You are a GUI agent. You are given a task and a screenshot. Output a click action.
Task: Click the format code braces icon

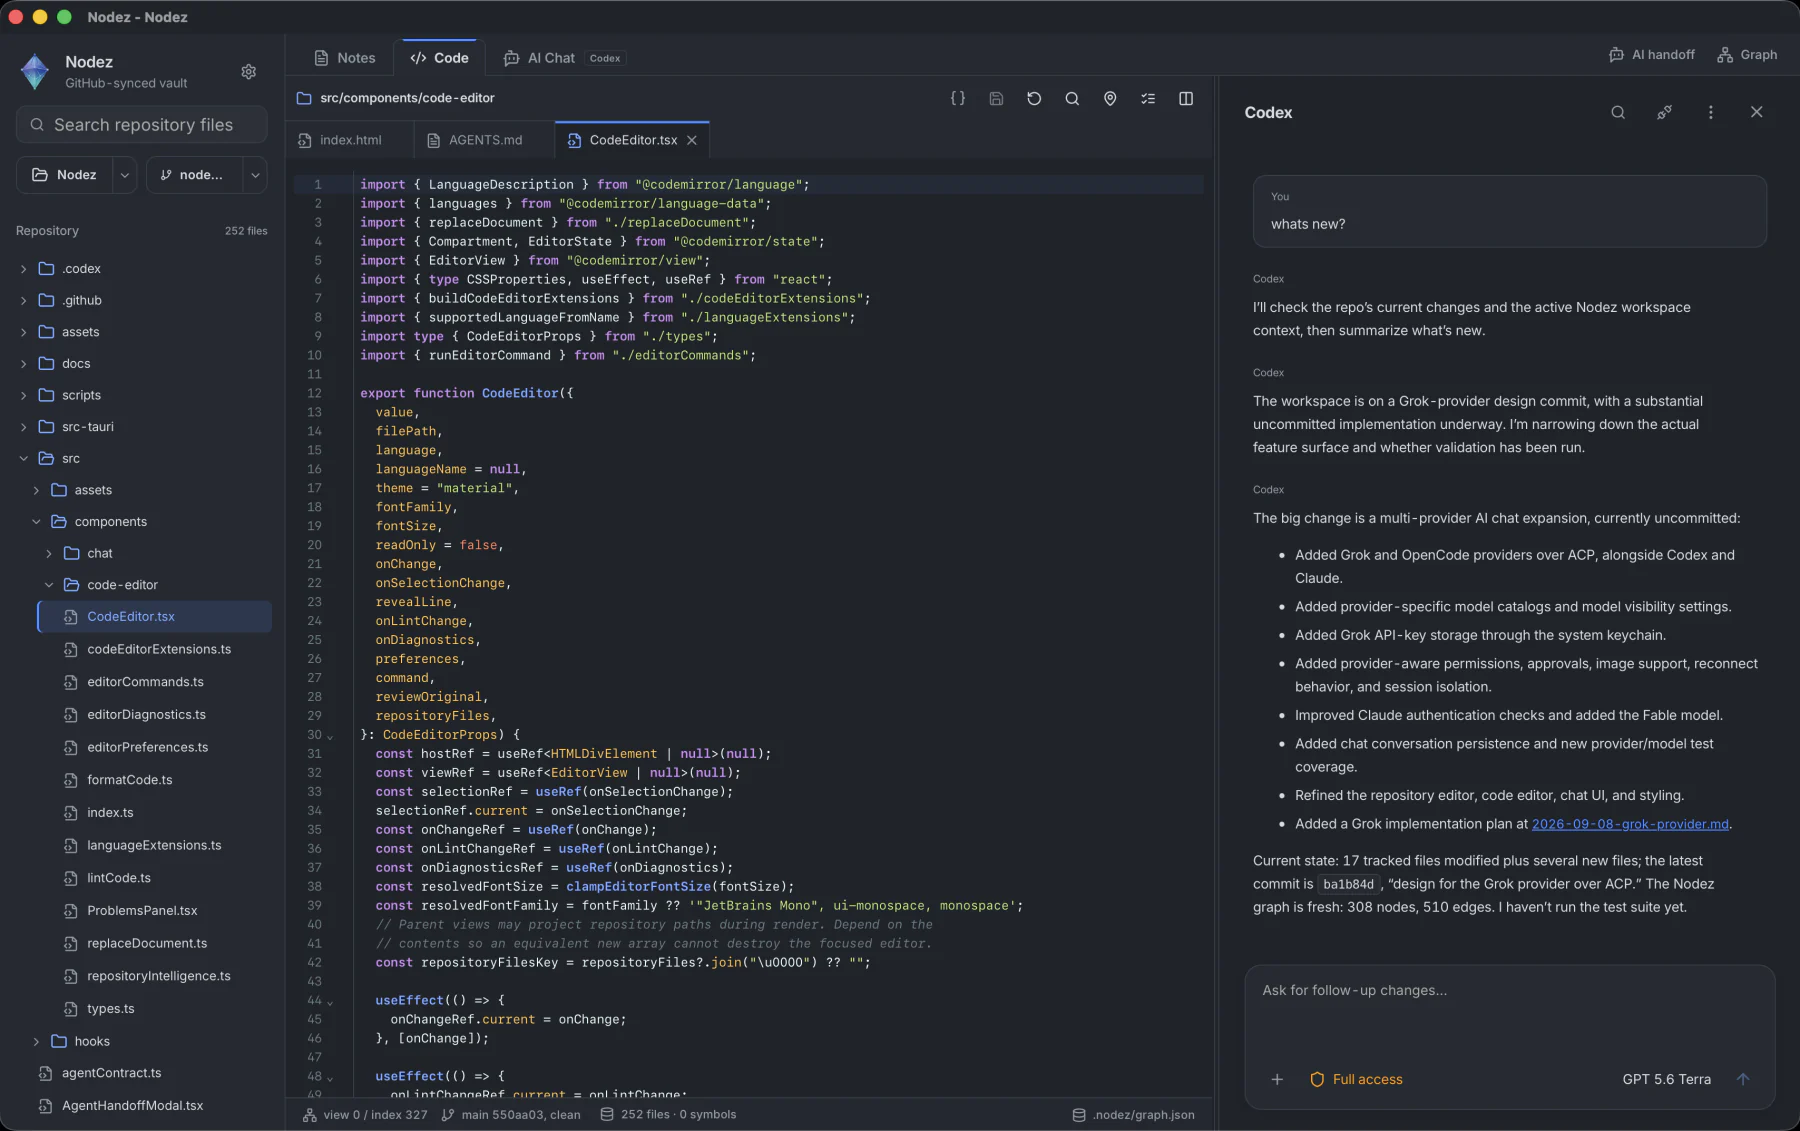coord(957,98)
